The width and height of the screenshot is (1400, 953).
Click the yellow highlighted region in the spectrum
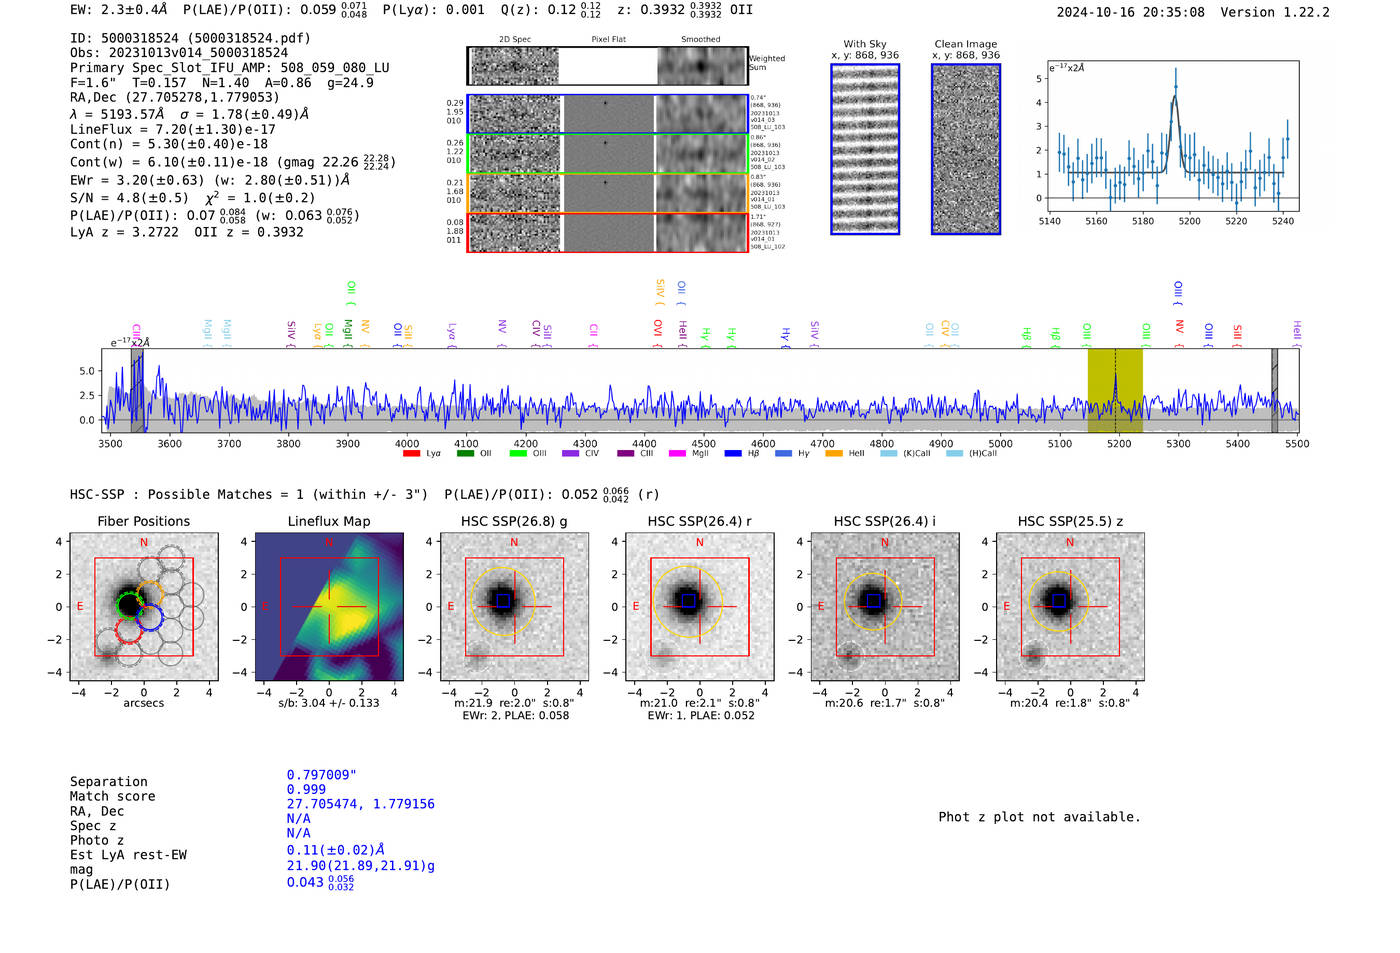1115,391
